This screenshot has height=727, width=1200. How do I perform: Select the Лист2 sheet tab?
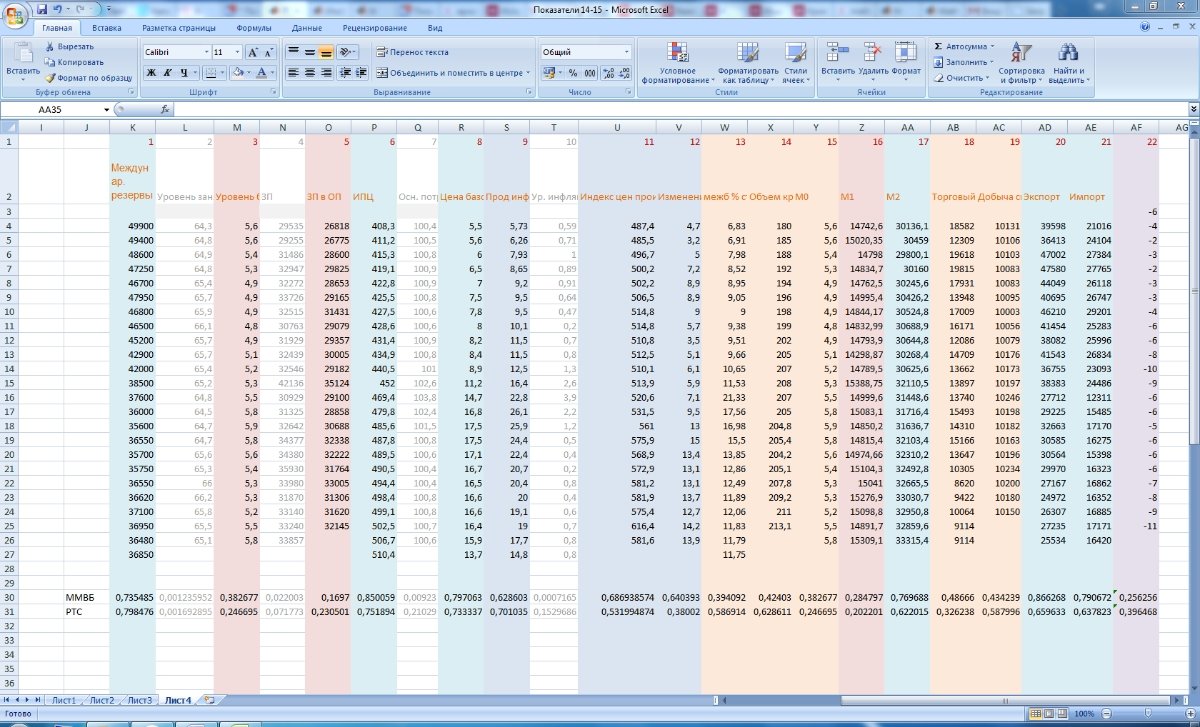pyautogui.click(x=102, y=700)
